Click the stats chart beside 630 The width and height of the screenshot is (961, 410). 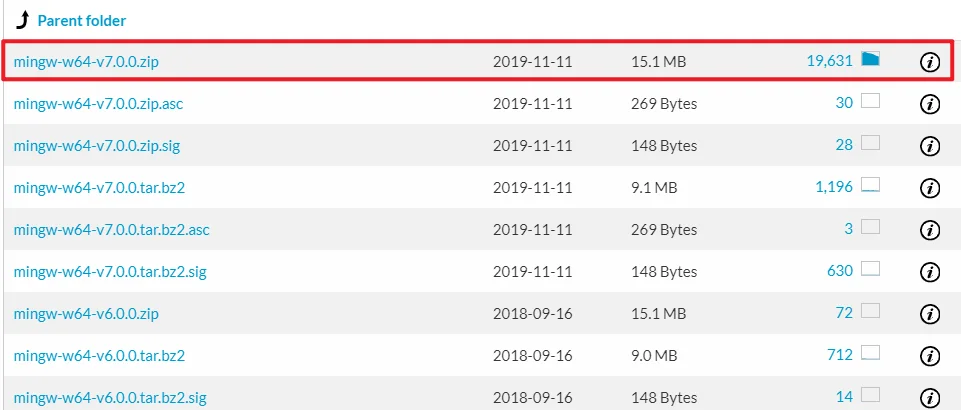(x=870, y=269)
